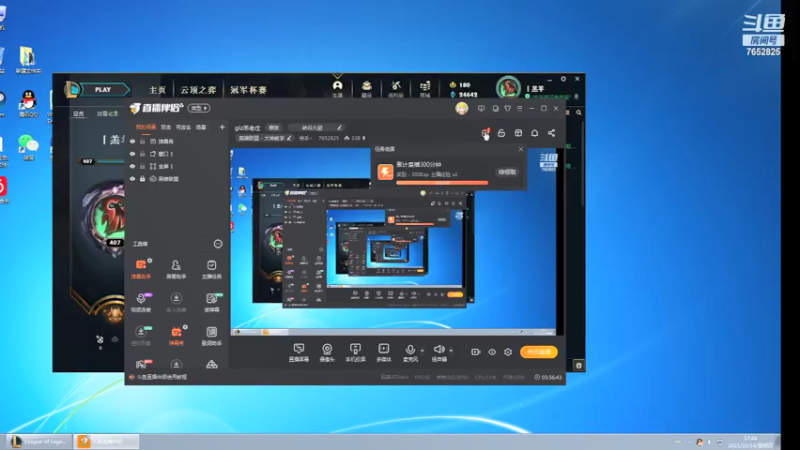
Task: Open the multi-person link download-circle tool
Action: point(176,302)
